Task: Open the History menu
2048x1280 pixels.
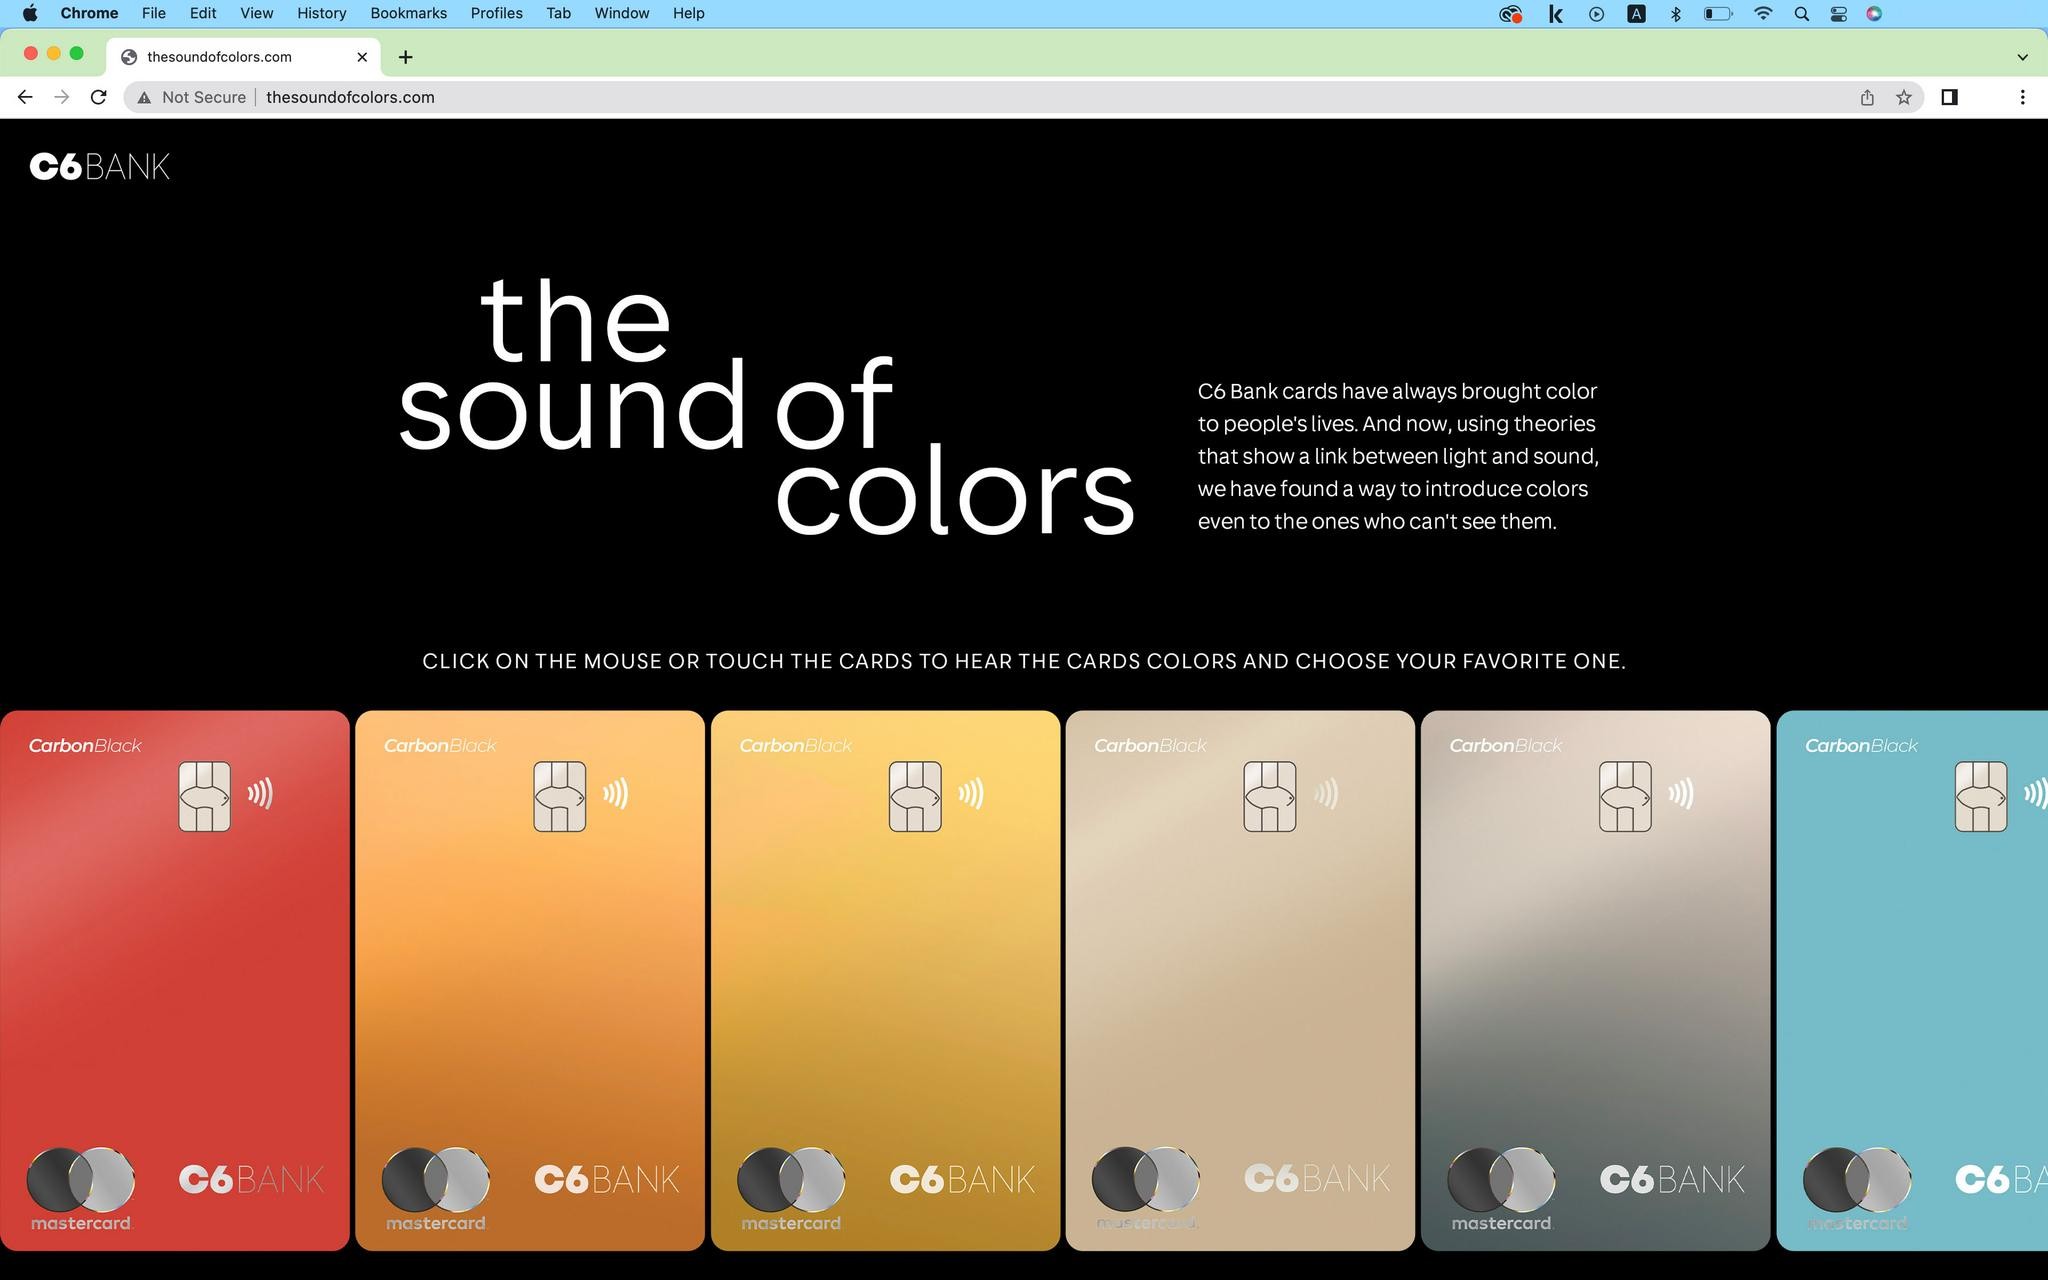Action: click(321, 13)
